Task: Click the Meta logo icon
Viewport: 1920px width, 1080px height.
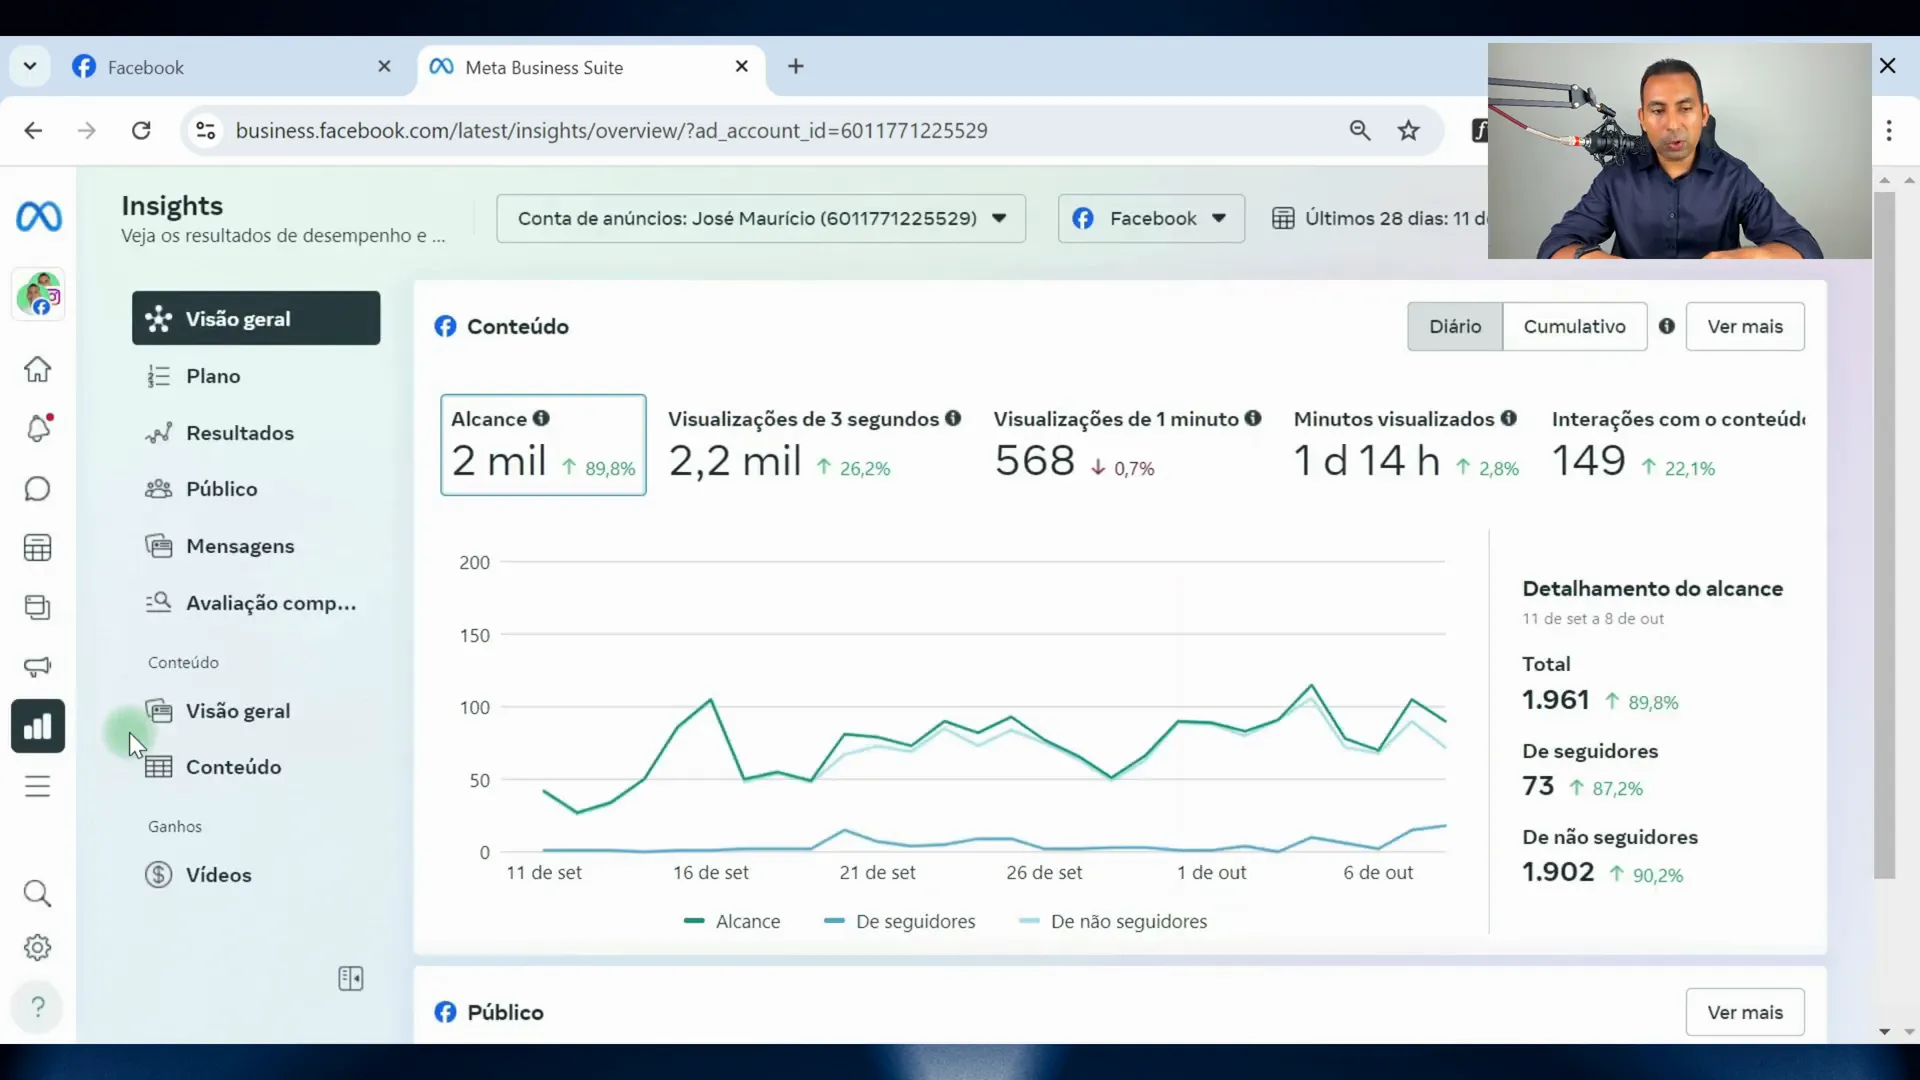Action: coord(39,216)
